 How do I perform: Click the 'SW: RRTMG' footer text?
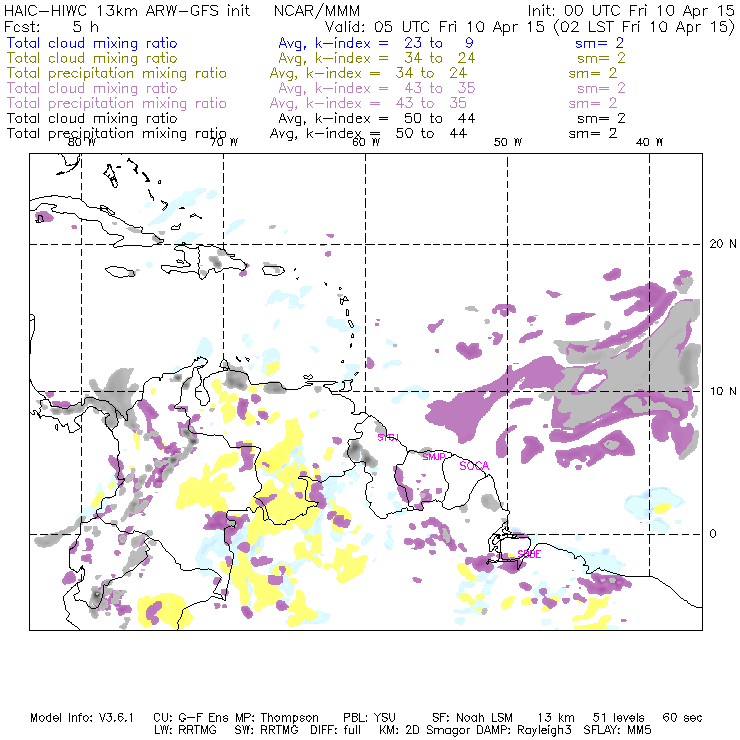pyautogui.click(x=267, y=730)
